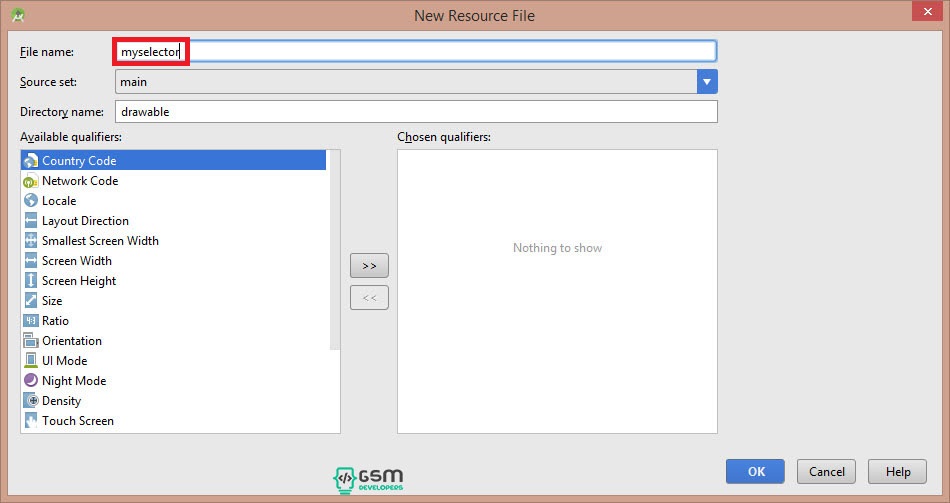The height and width of the screenshot is (503, 950).
Task: Select the Size qualifier text
Action: [x=51, y=301]
